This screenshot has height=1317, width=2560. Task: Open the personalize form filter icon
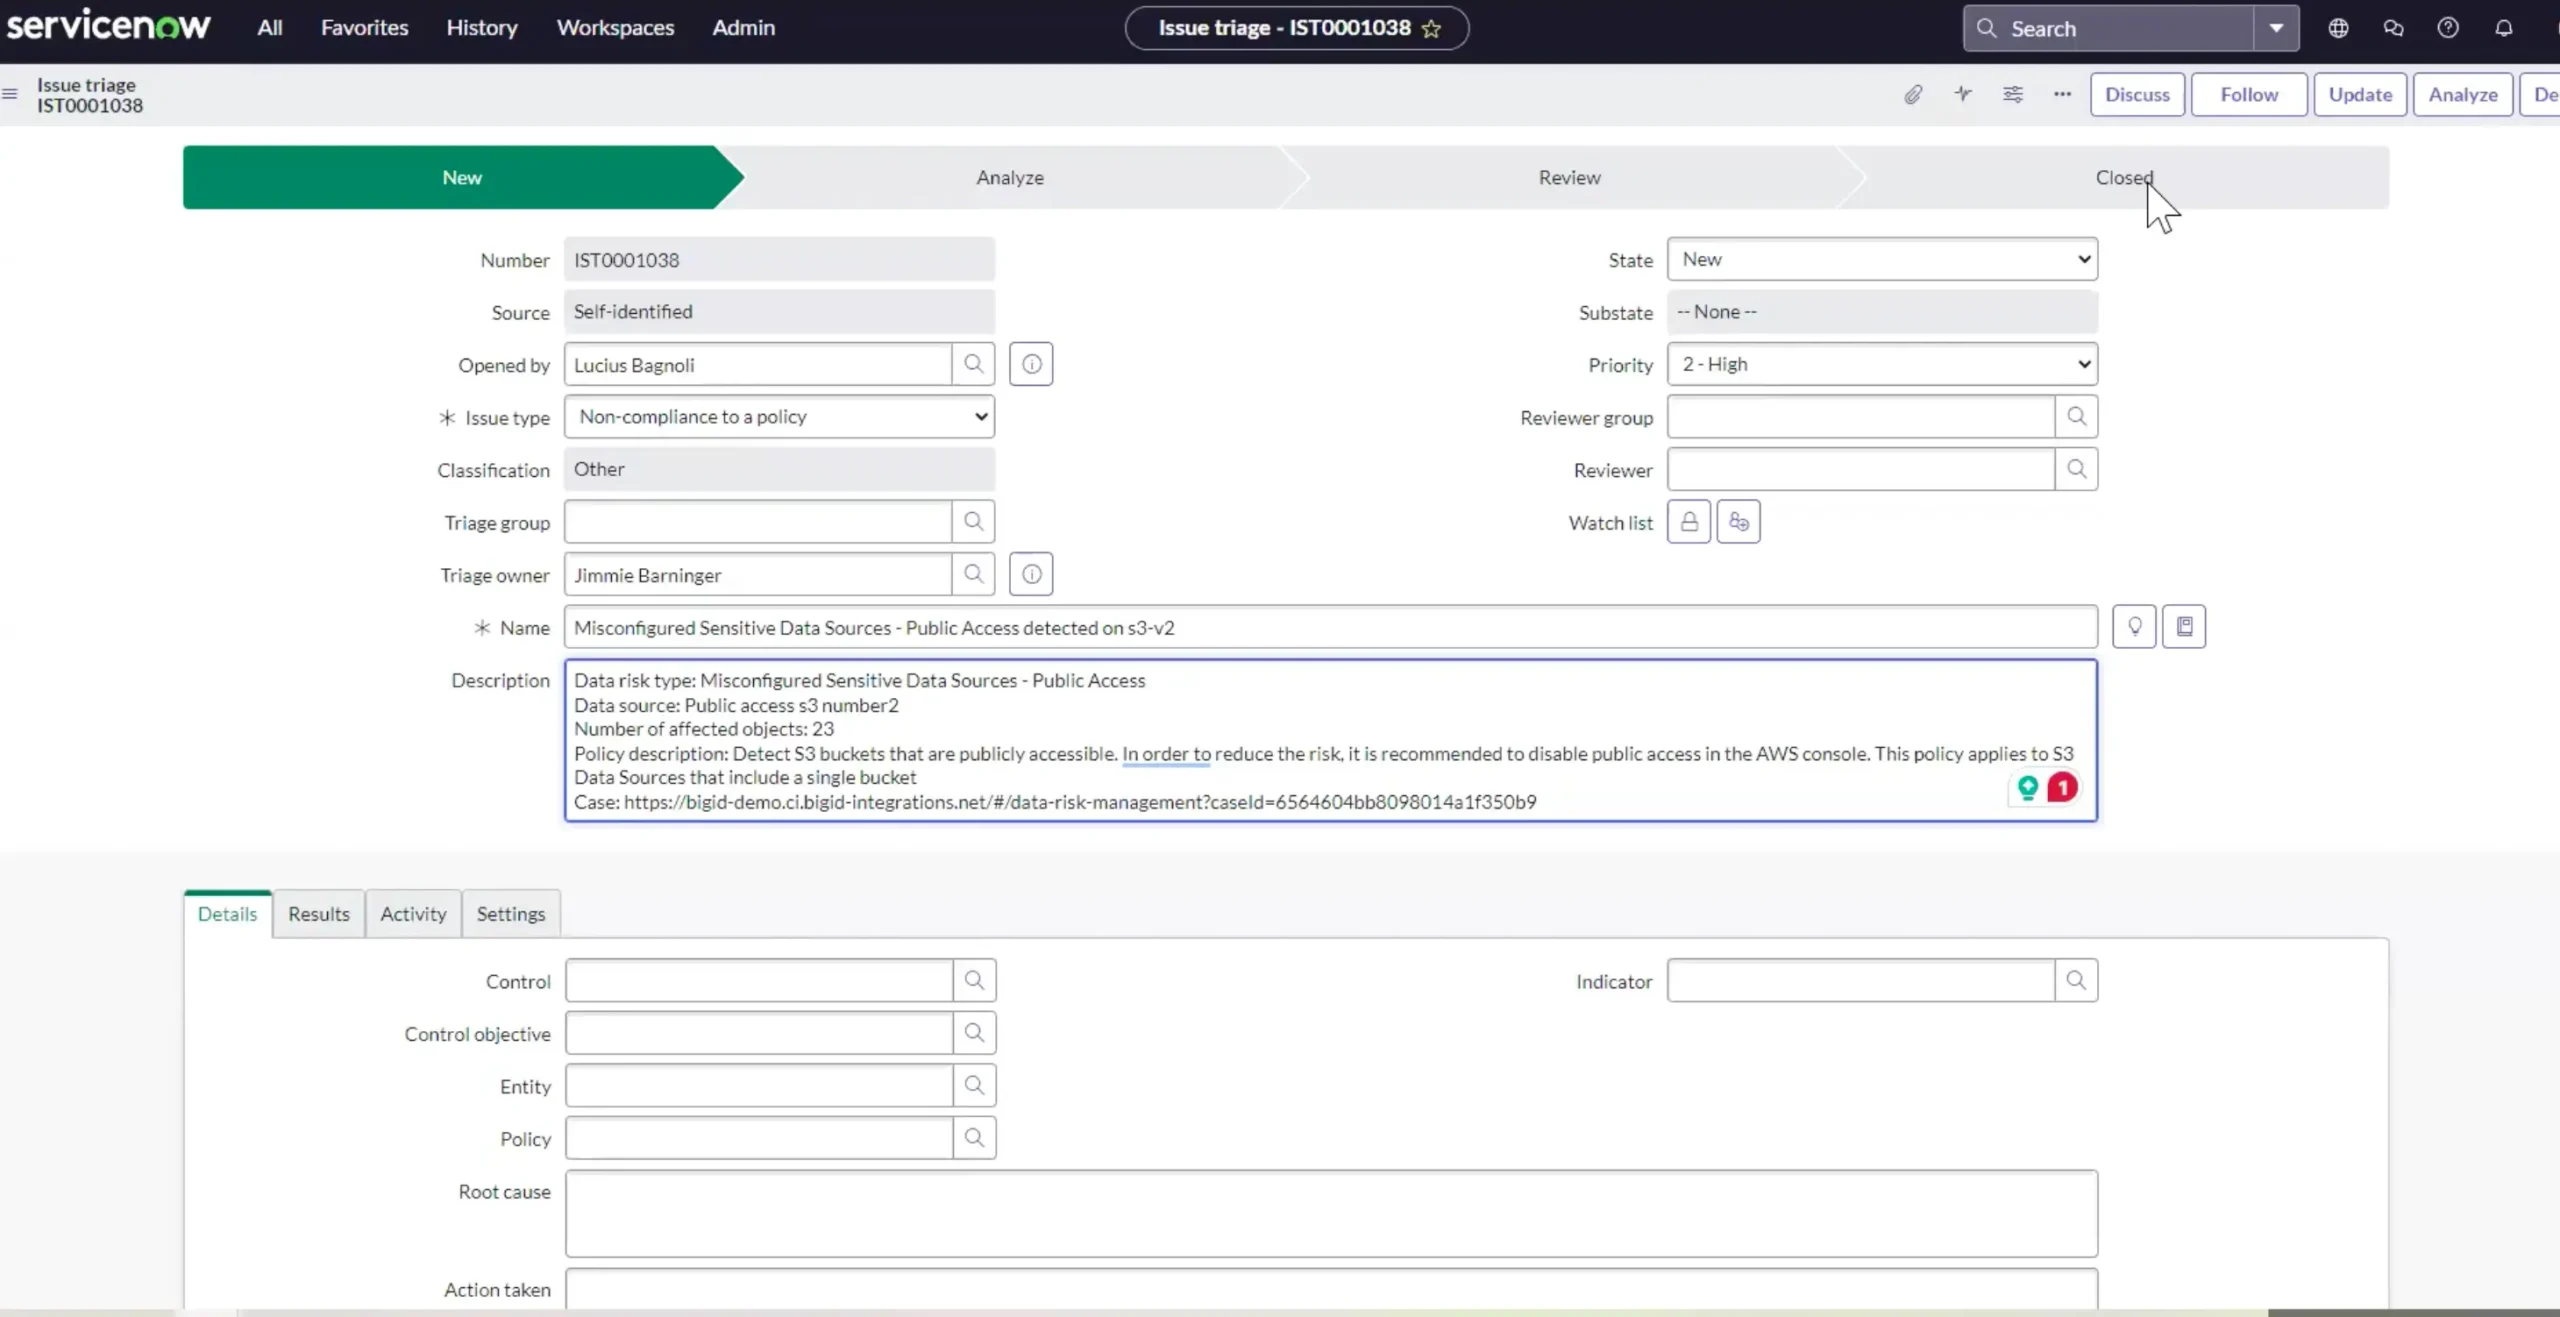coord(2013,94)
